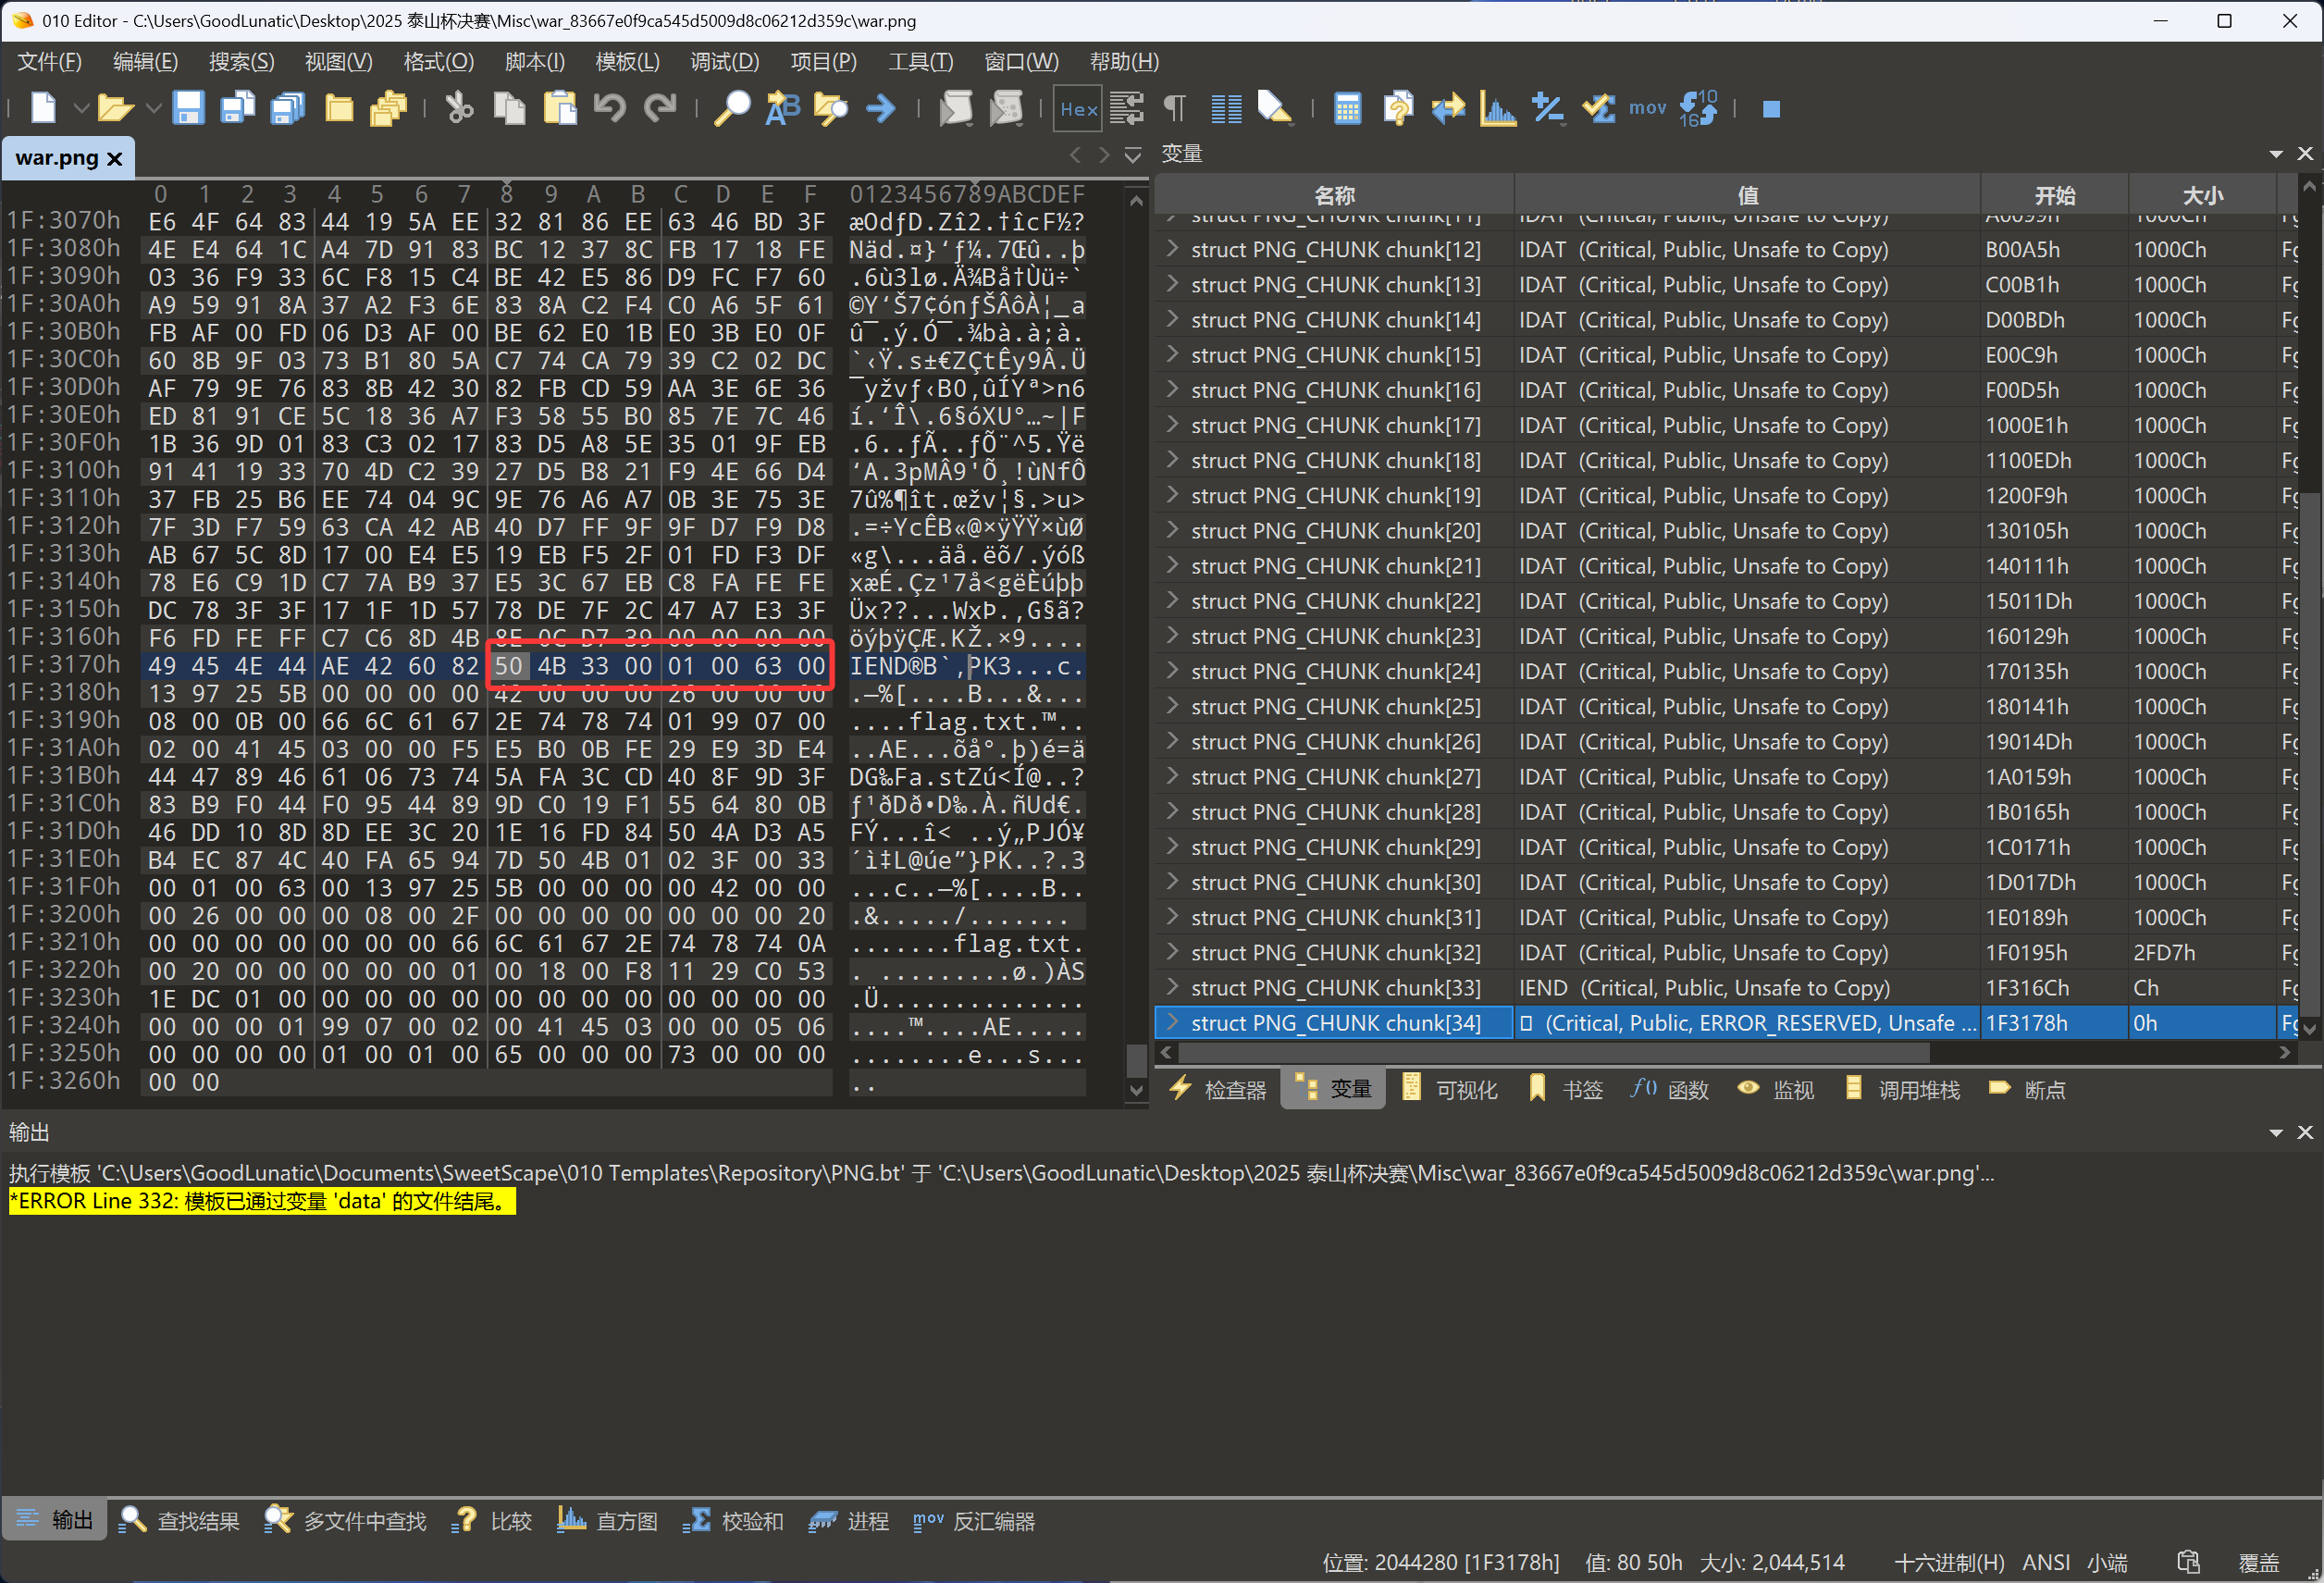The image size is (2324, 1583).
Task: Open the recent files dropdown beside Open
Action: (153, 108)
